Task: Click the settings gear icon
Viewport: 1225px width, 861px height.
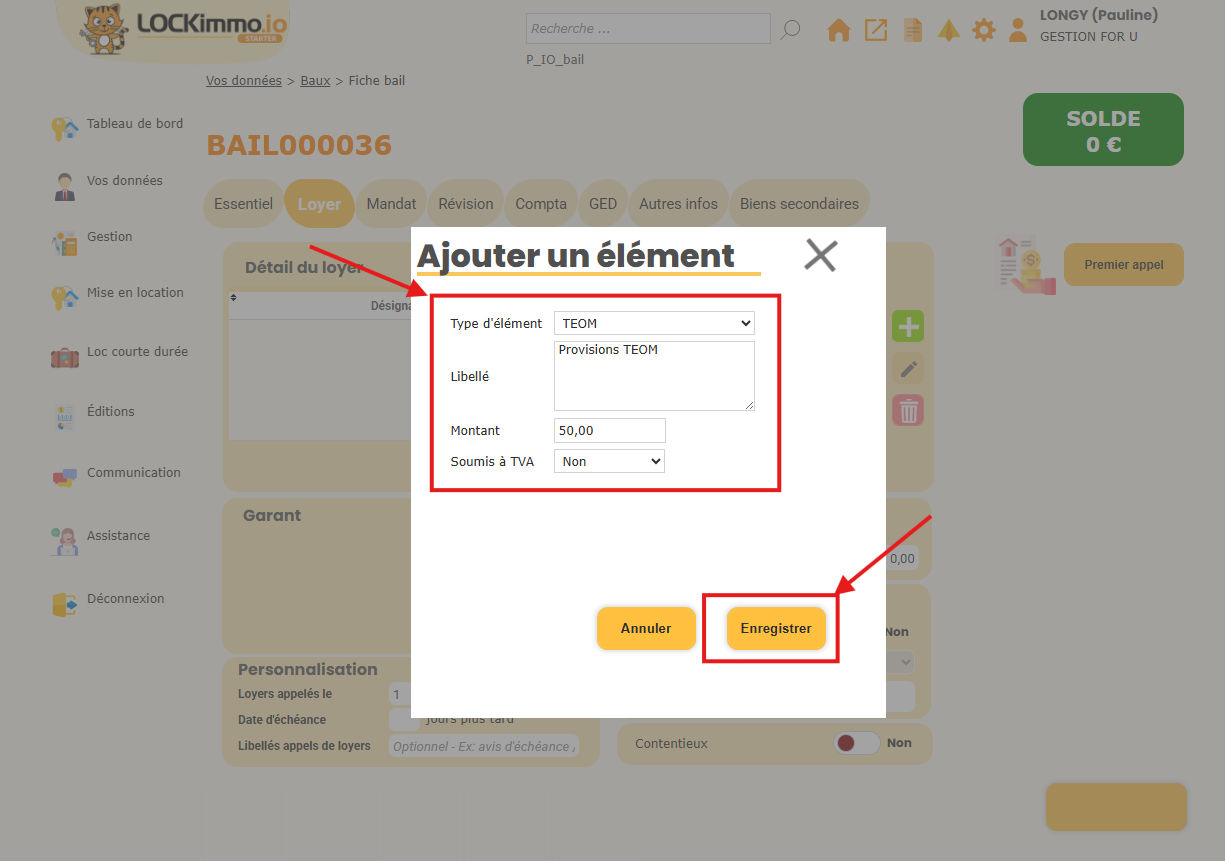Action: [x=984, y=30]
